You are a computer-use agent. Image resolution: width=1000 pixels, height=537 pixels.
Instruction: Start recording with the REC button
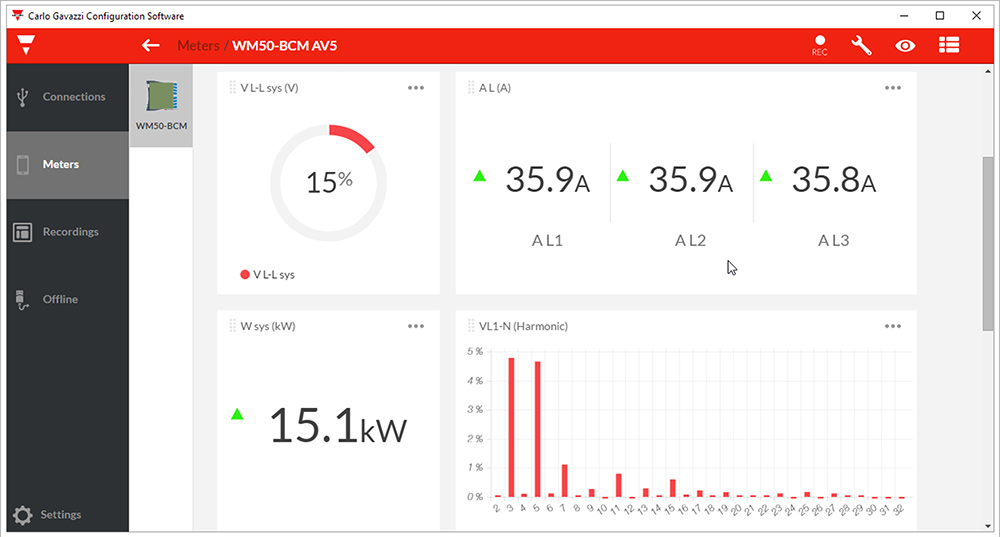[x=820, y=46]
